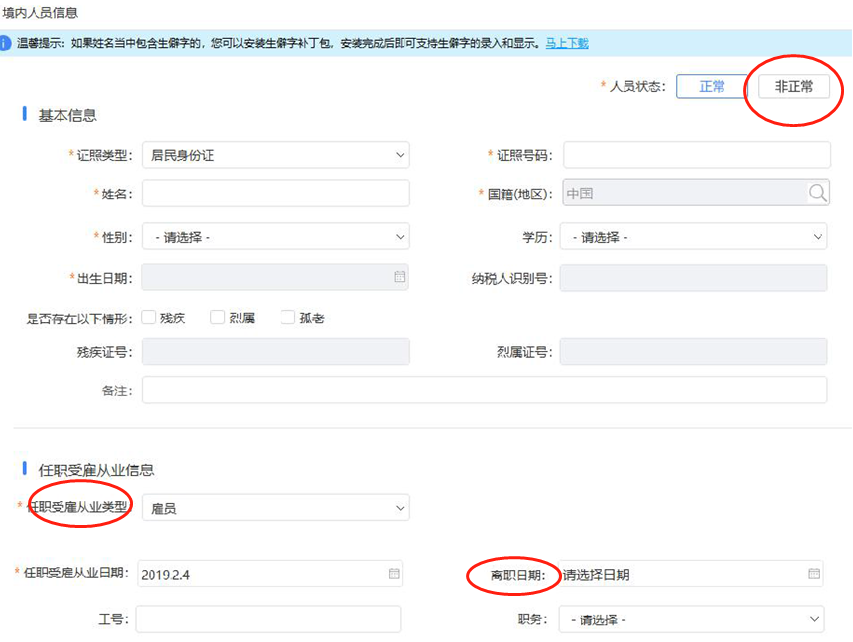Image resolution: width=853 pixels, height=642 pixels.
Task: Click into the 备注 input box
Action: 484,390
